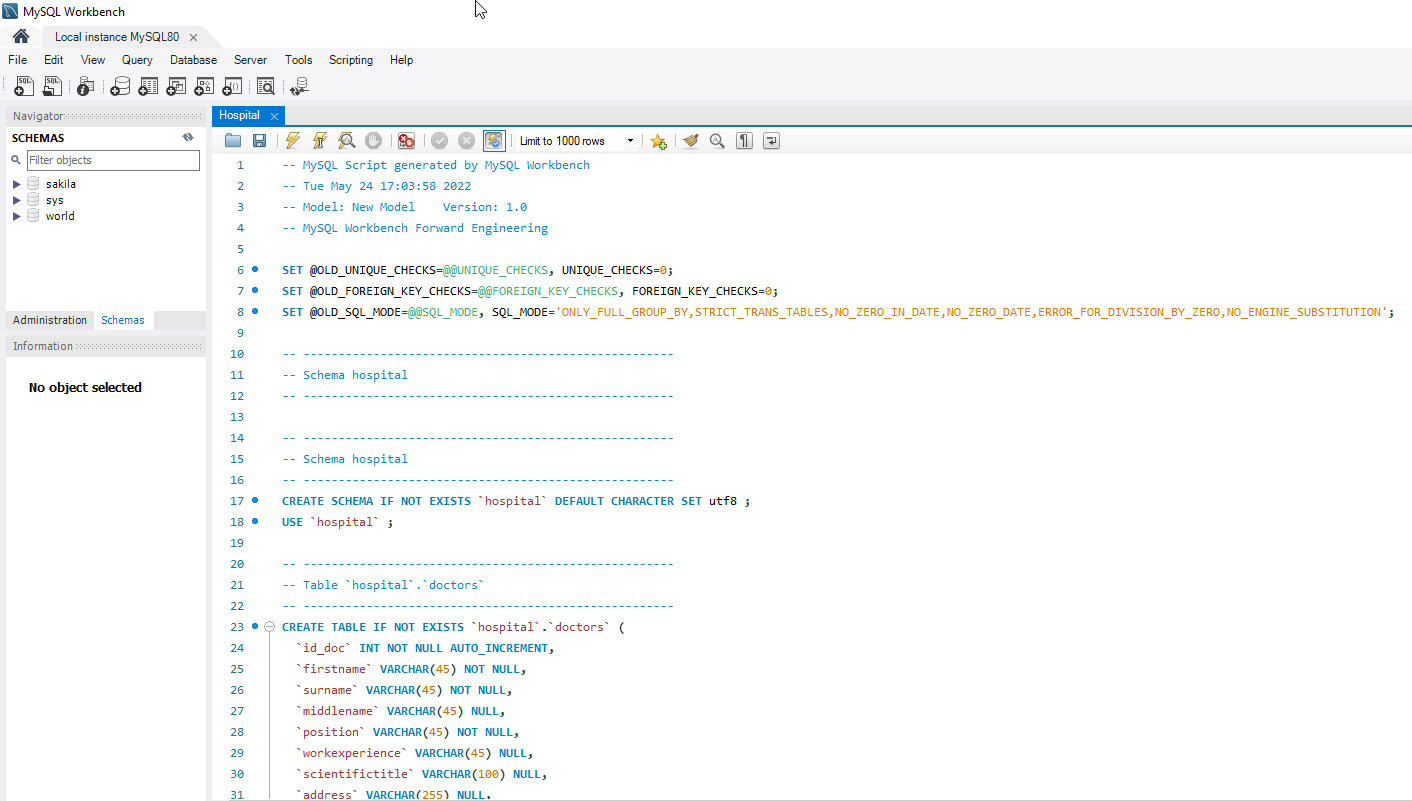This screenshot has height=801, width=1412.
Task: Open the Tools menu
Action: (x=299, y=60)
